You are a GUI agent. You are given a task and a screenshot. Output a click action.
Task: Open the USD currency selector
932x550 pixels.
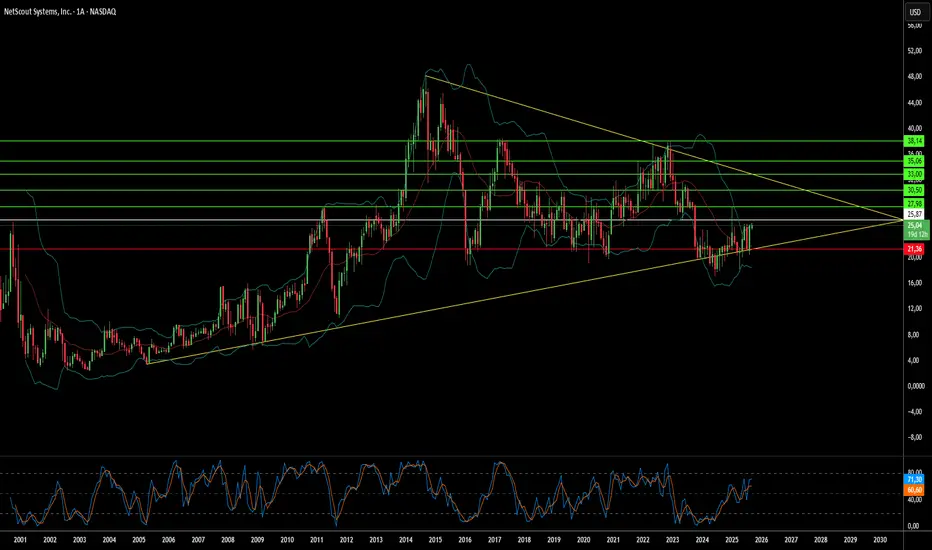point(913,12)
